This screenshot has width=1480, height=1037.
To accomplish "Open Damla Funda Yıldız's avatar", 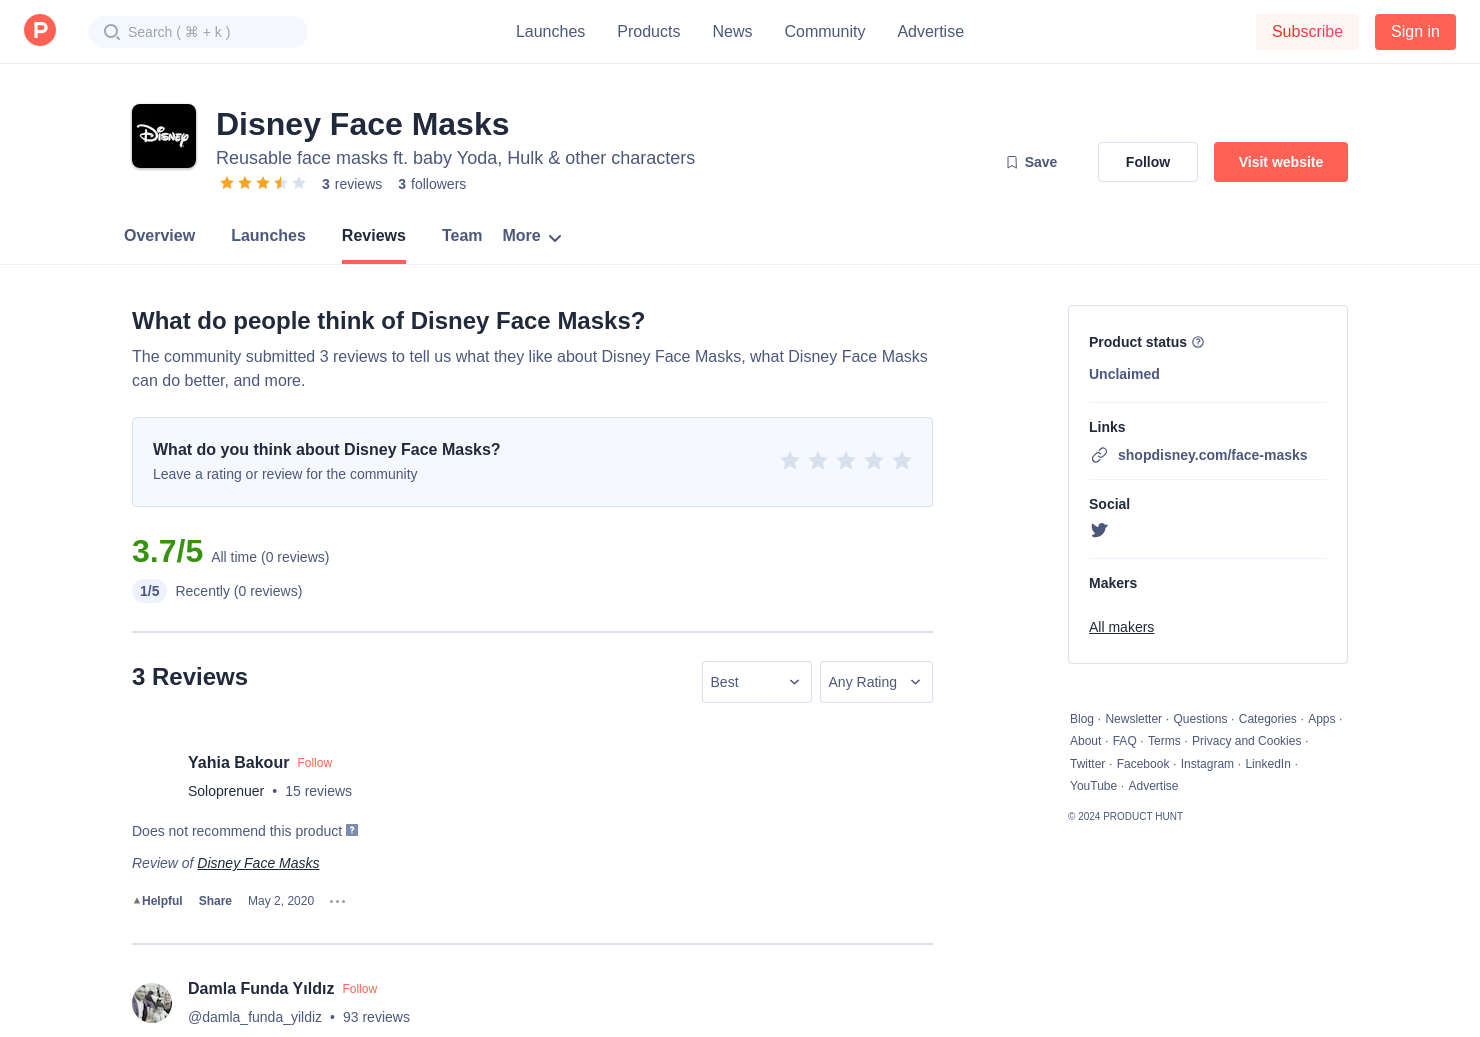I will coord(152,1003).
